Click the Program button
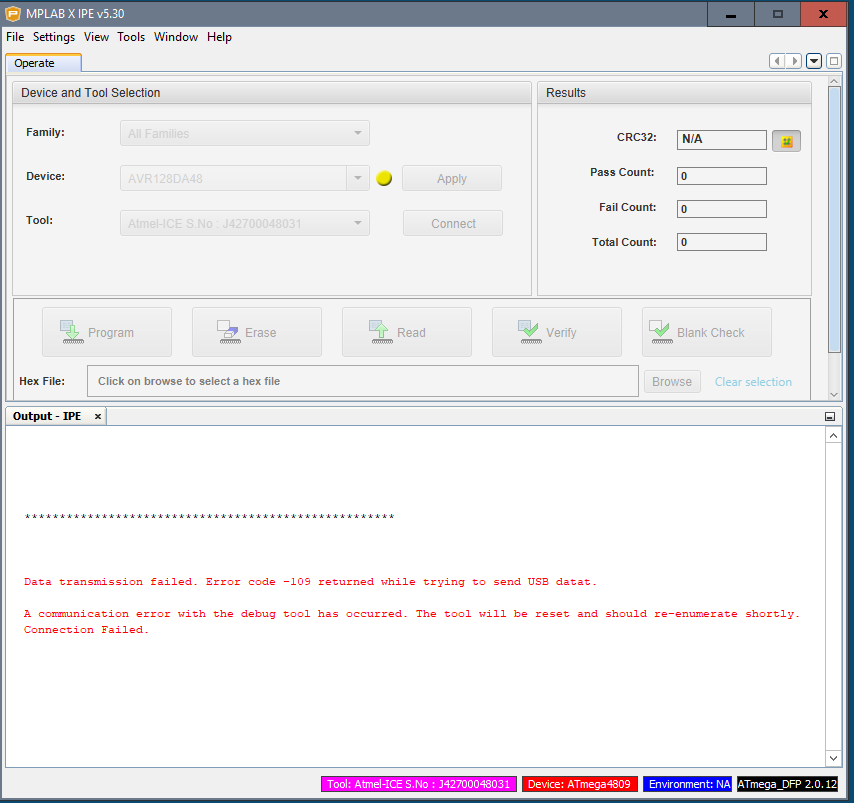854x803 pixels. 107,332
